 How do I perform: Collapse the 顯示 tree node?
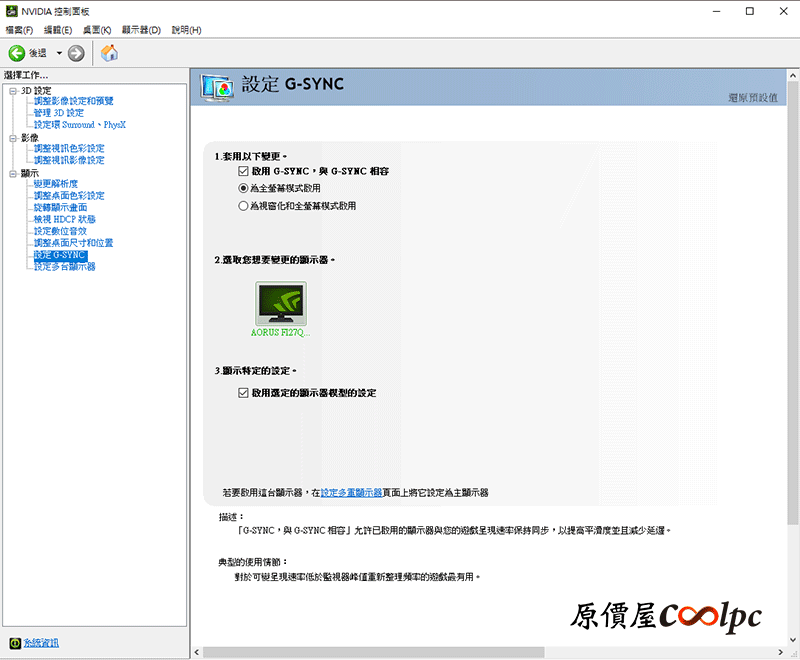tap(13, 174)
